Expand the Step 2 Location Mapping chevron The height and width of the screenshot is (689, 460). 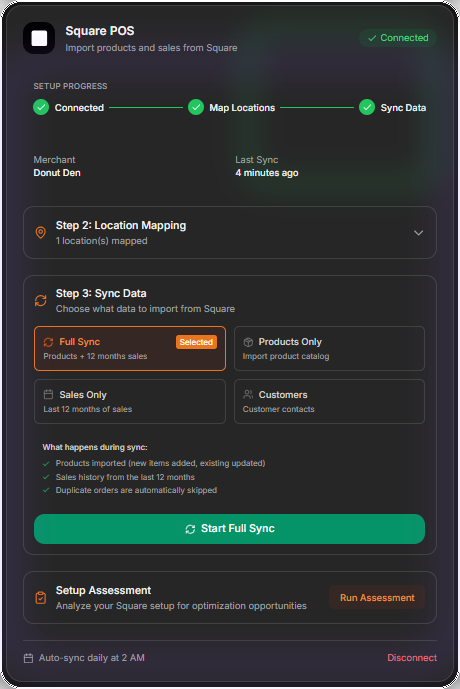pyautogui.click(x=418, y=232)
